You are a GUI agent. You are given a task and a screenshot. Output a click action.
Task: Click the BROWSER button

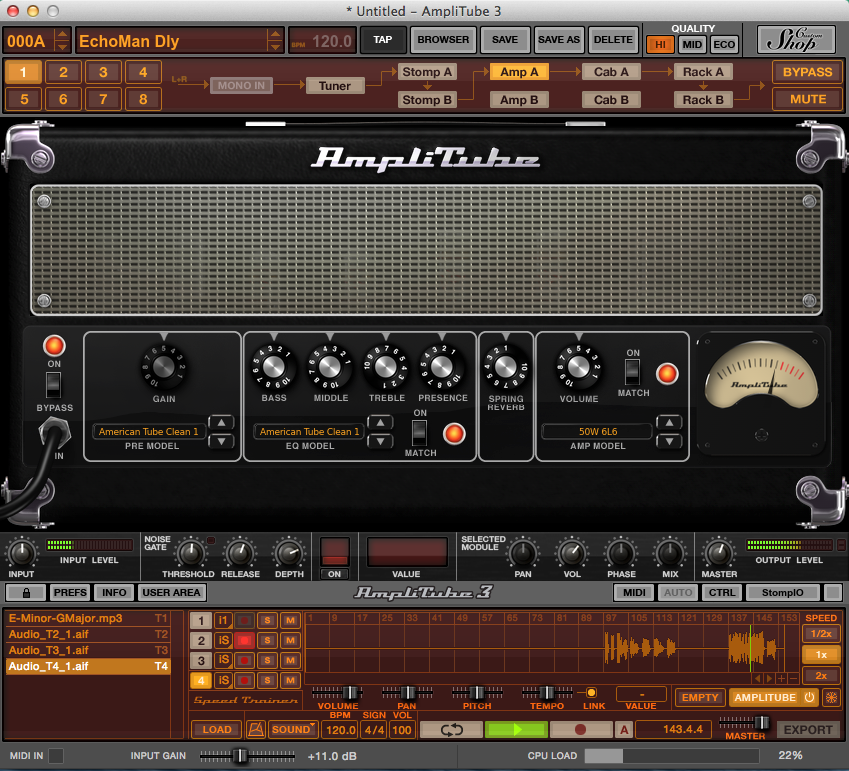click(443, 40)
